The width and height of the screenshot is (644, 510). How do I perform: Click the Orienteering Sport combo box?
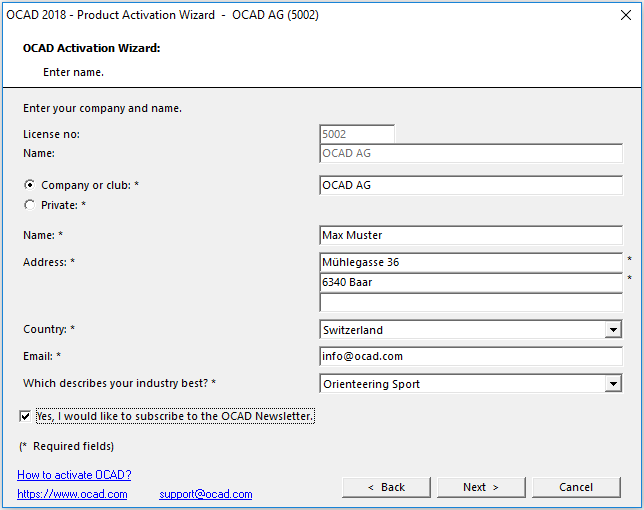coord(471,384)
